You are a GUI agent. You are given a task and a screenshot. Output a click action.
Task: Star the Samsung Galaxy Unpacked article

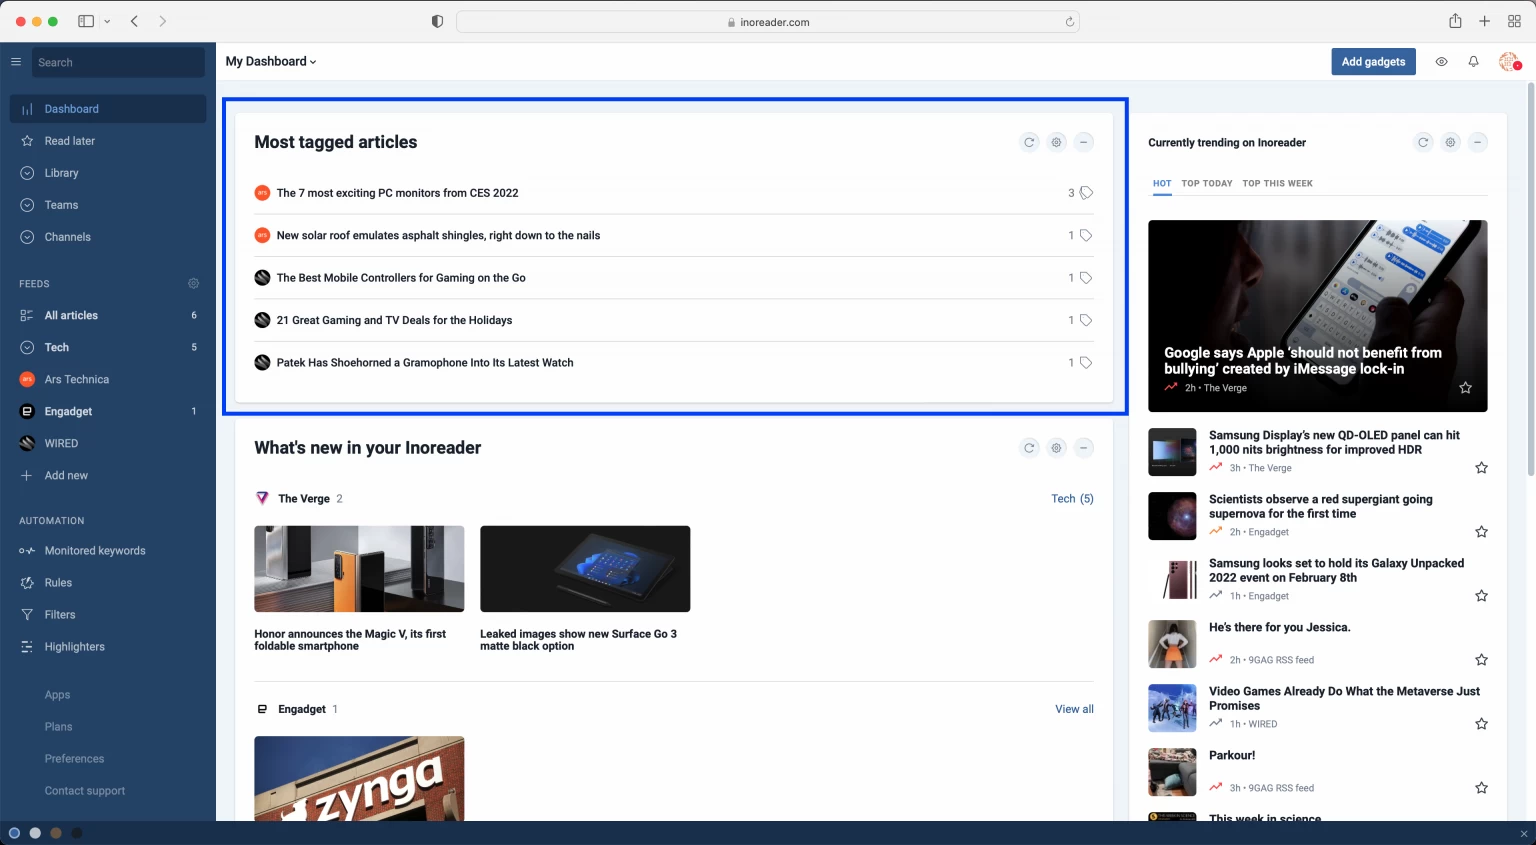coord(1481,595)
